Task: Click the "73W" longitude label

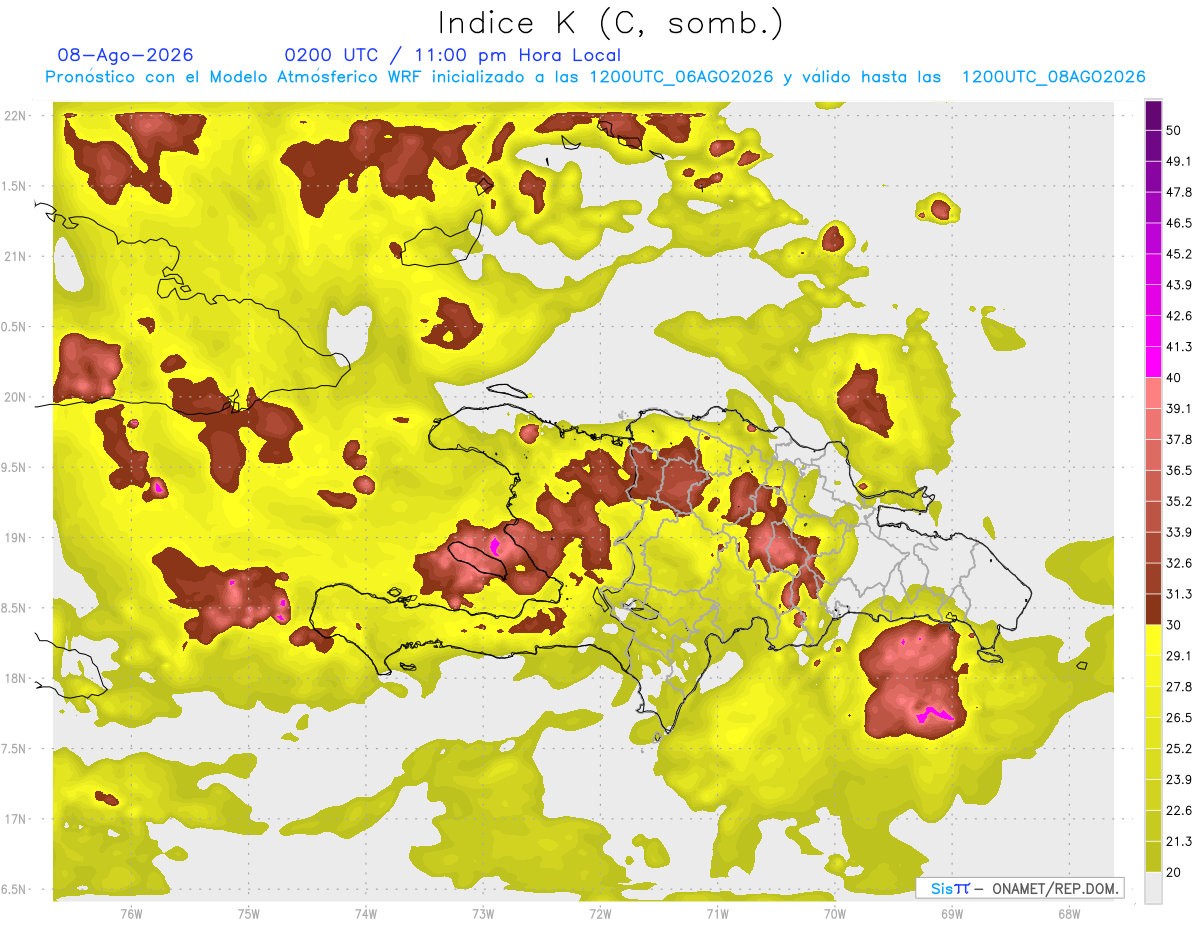Action: [483, 913]
